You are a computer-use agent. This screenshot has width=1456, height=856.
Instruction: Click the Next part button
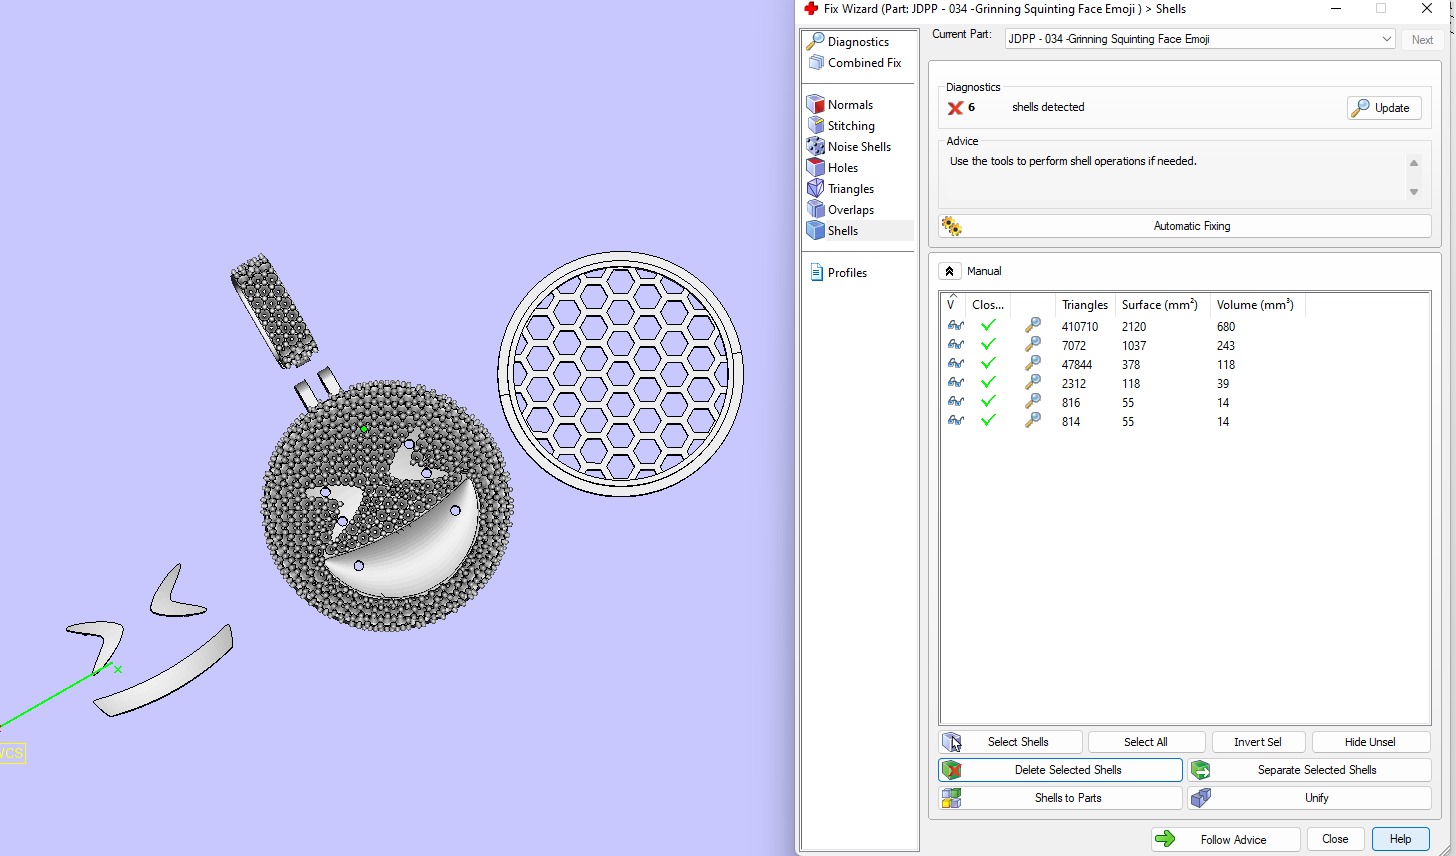pos(1422,39)
